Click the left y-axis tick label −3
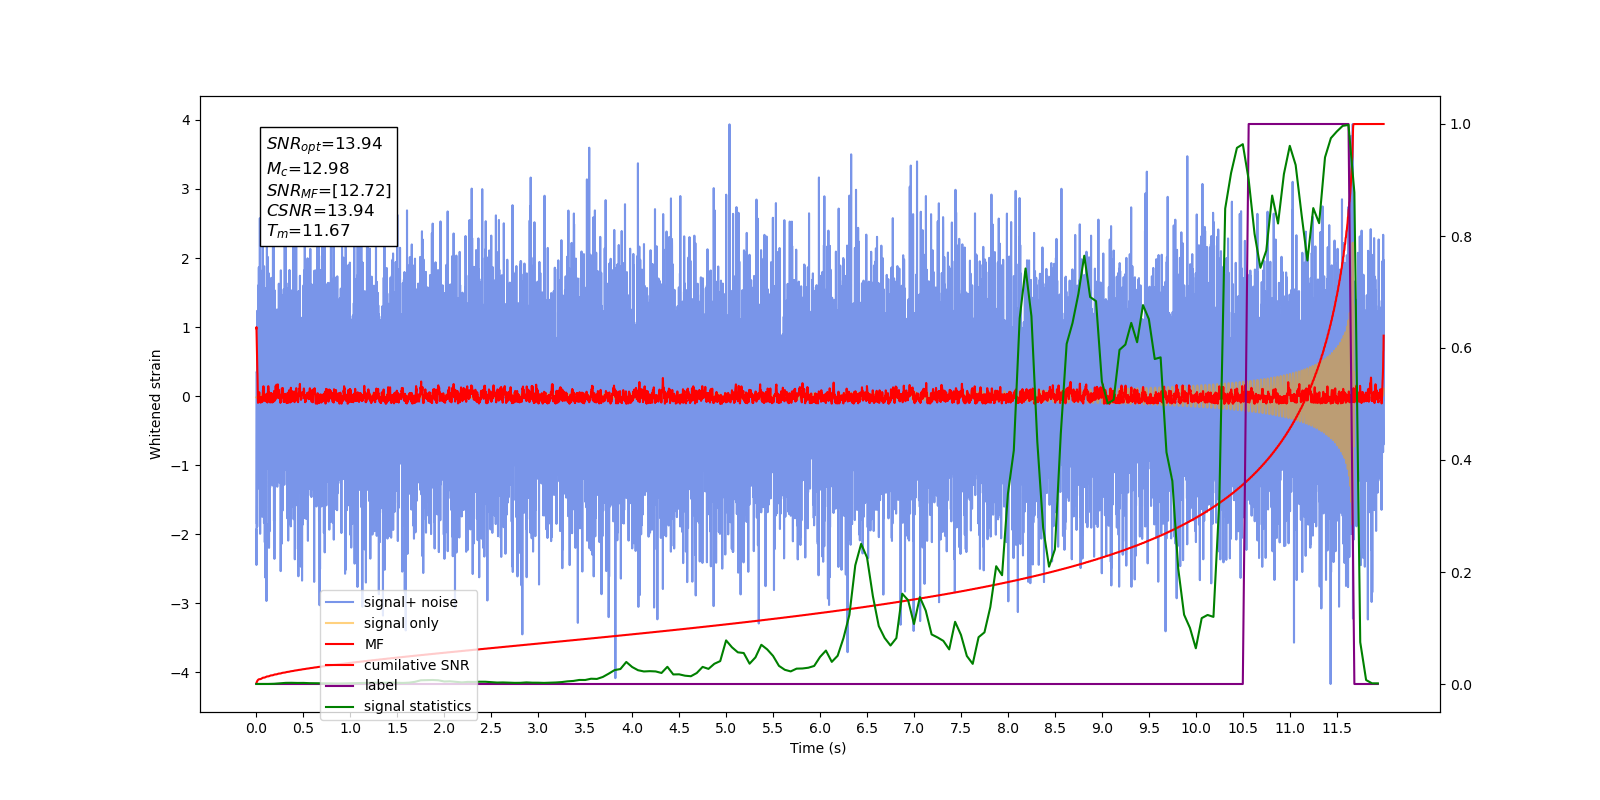This screenshot has width=1600, height=800. [180, 603]
